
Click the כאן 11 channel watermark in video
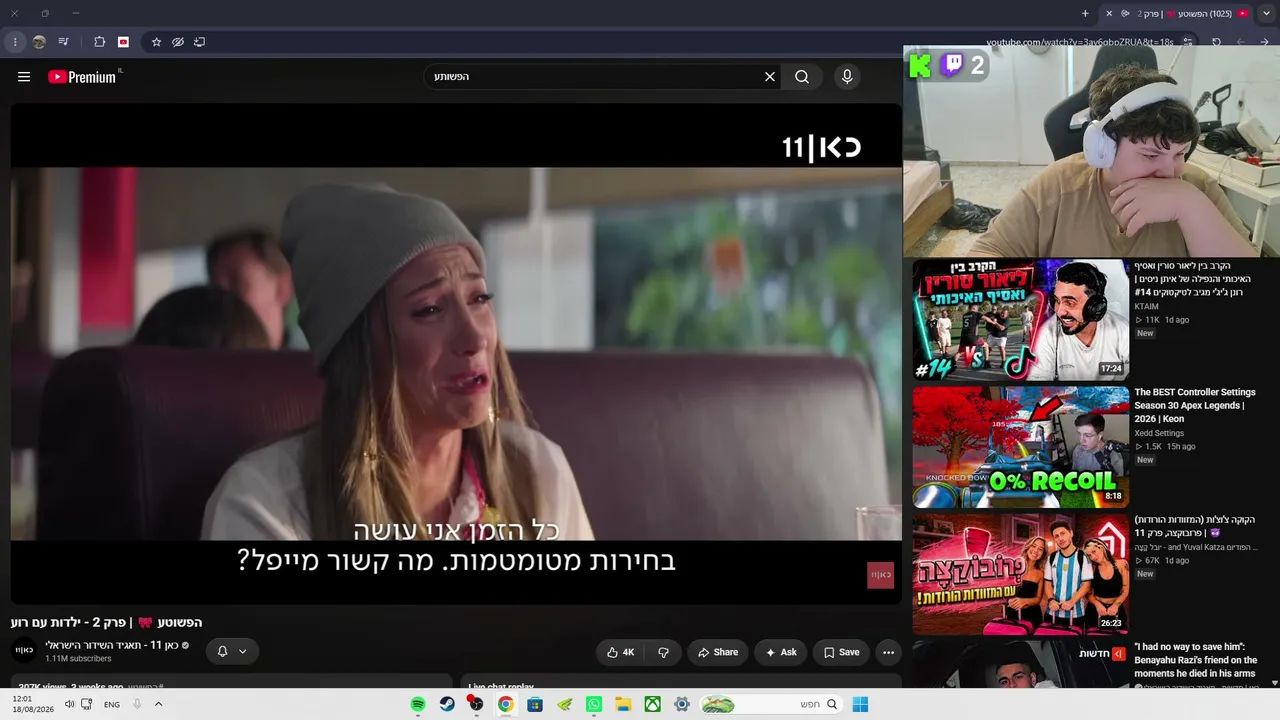point(880,575)
